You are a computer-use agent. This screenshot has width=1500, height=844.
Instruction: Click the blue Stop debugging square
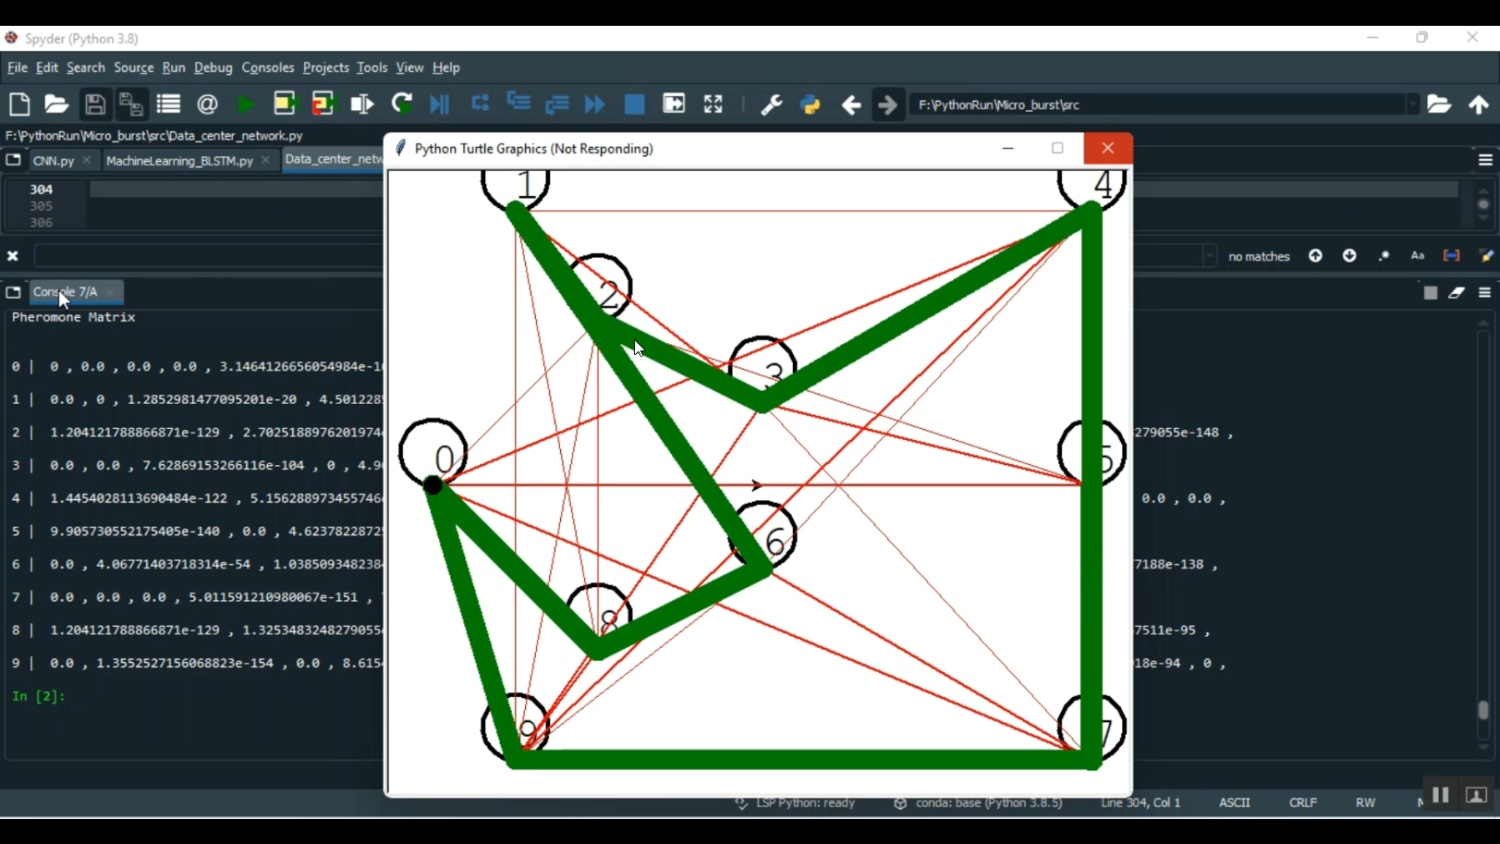(x=634, y=104)
